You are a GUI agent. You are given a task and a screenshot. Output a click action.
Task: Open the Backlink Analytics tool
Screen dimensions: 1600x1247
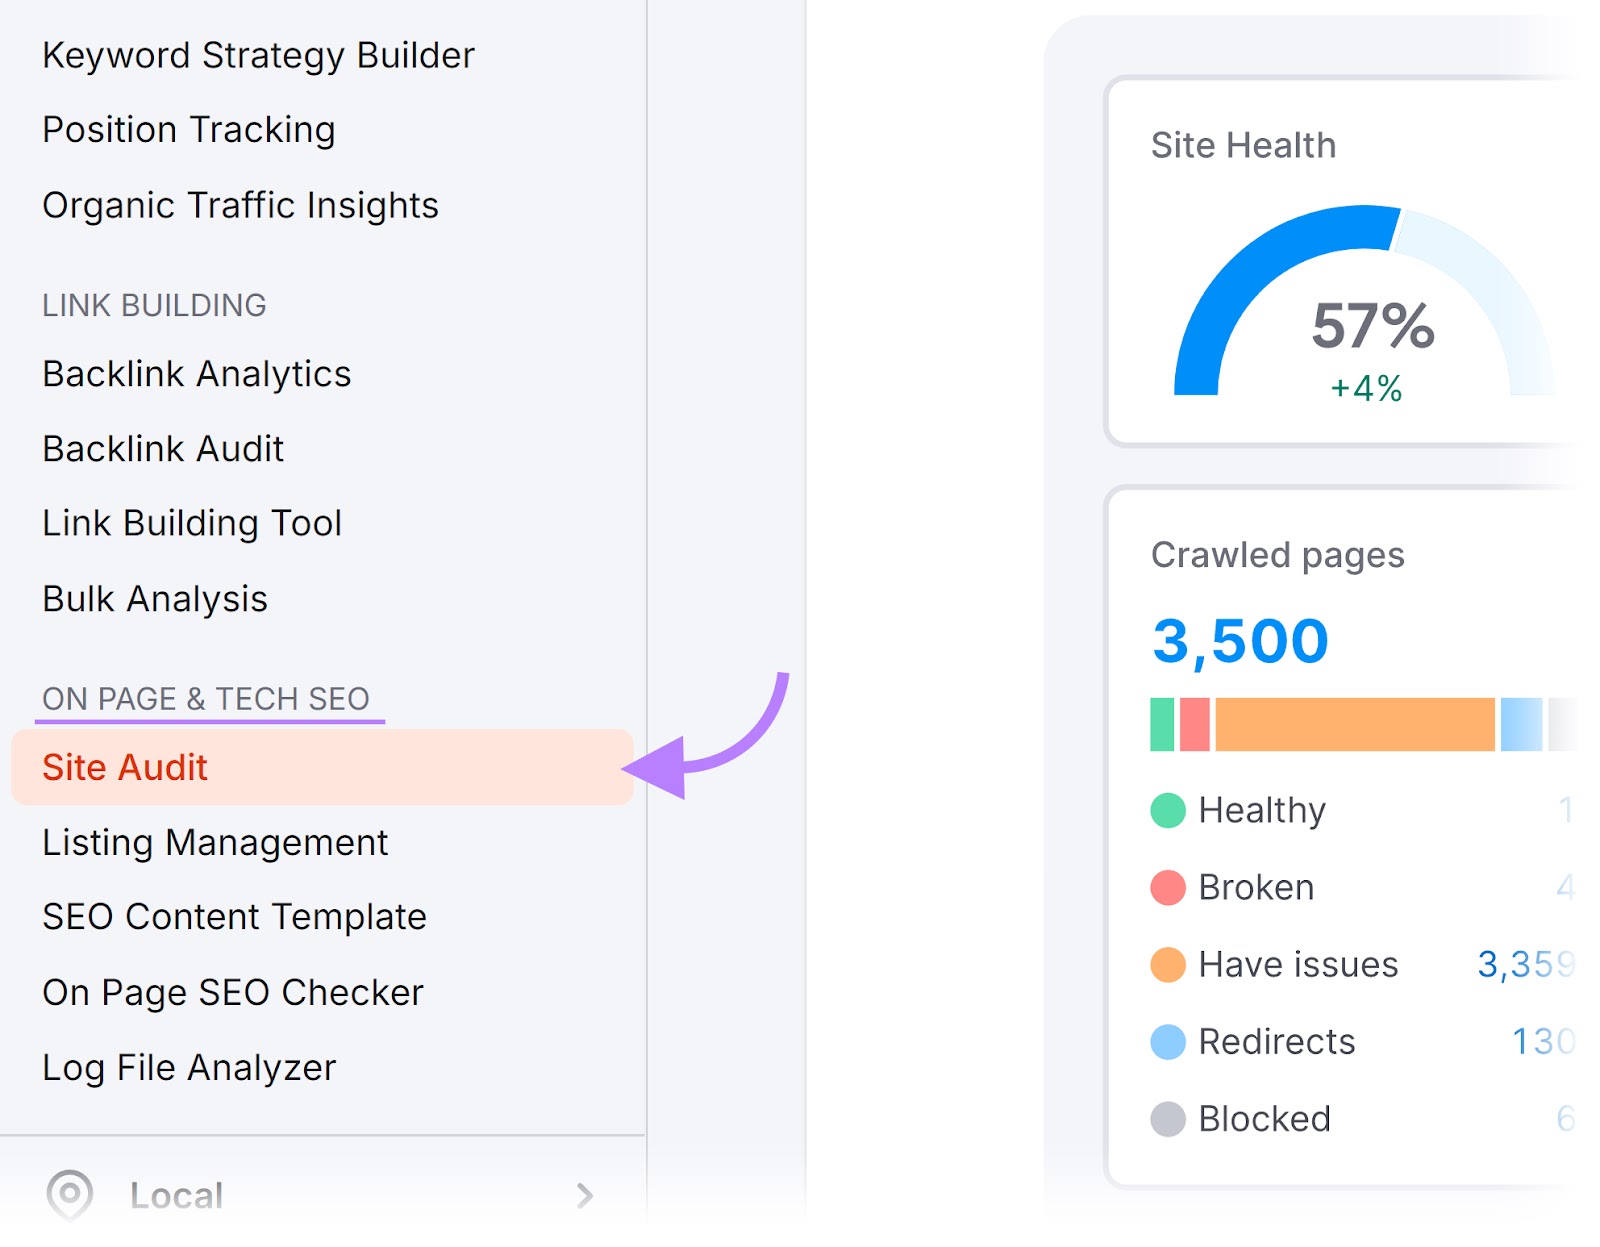click(x=197, y=374)
